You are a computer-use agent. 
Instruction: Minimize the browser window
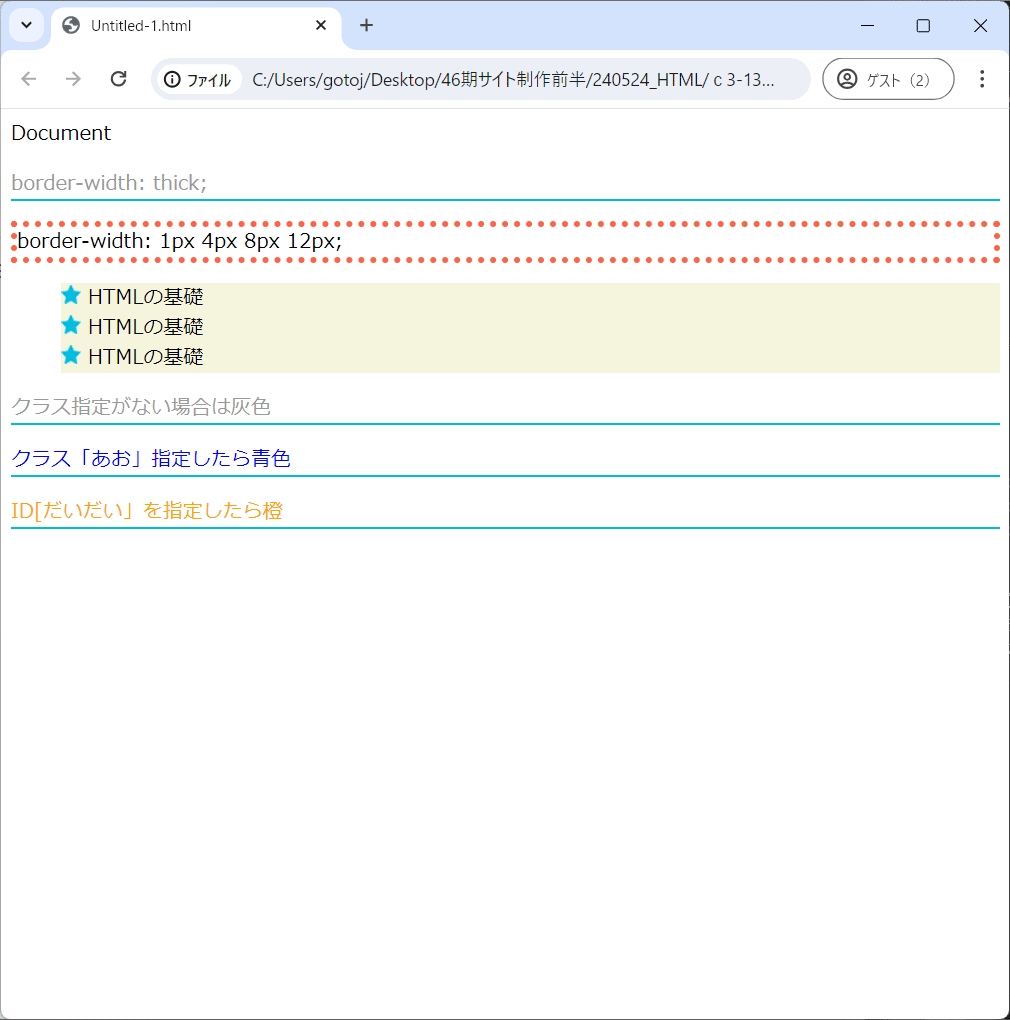tap(867, 25)
